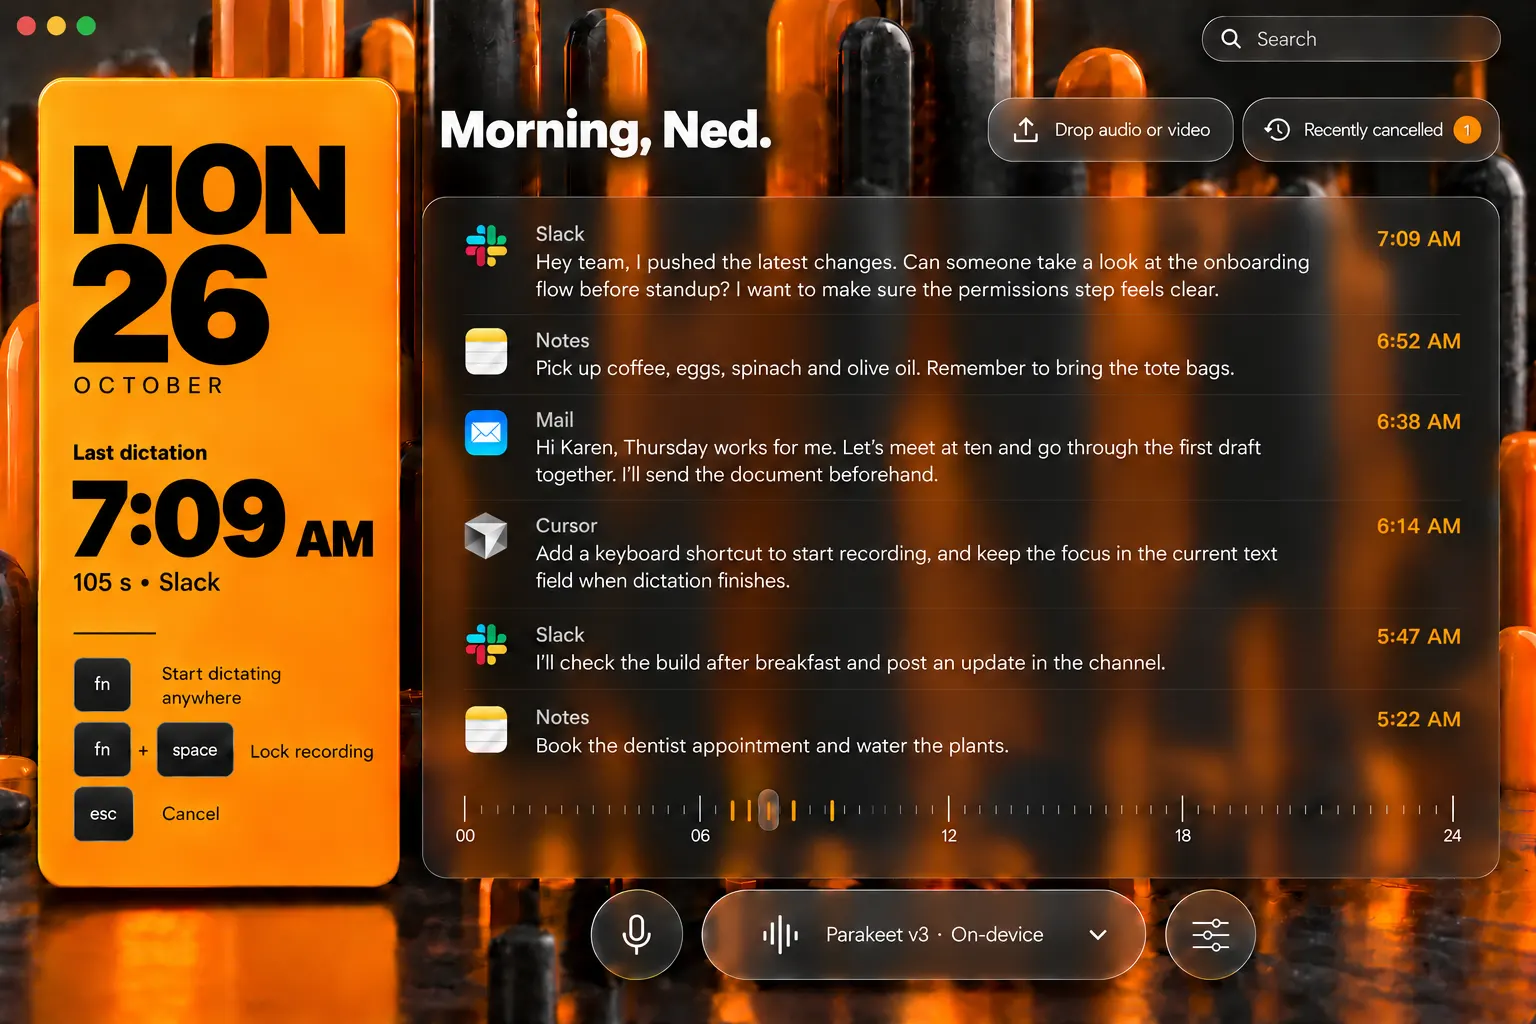
Task: Click the 6:14 AM timestamp
Action: point(1418,526)
